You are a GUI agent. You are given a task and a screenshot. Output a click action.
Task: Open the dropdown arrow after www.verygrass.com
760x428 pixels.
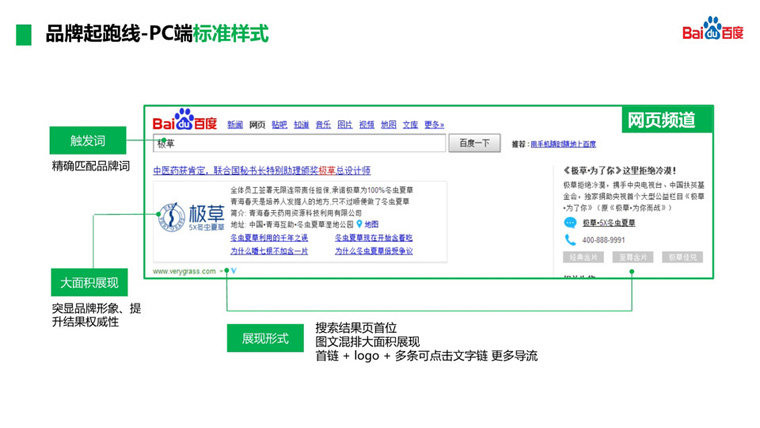(x=221, y=271)
